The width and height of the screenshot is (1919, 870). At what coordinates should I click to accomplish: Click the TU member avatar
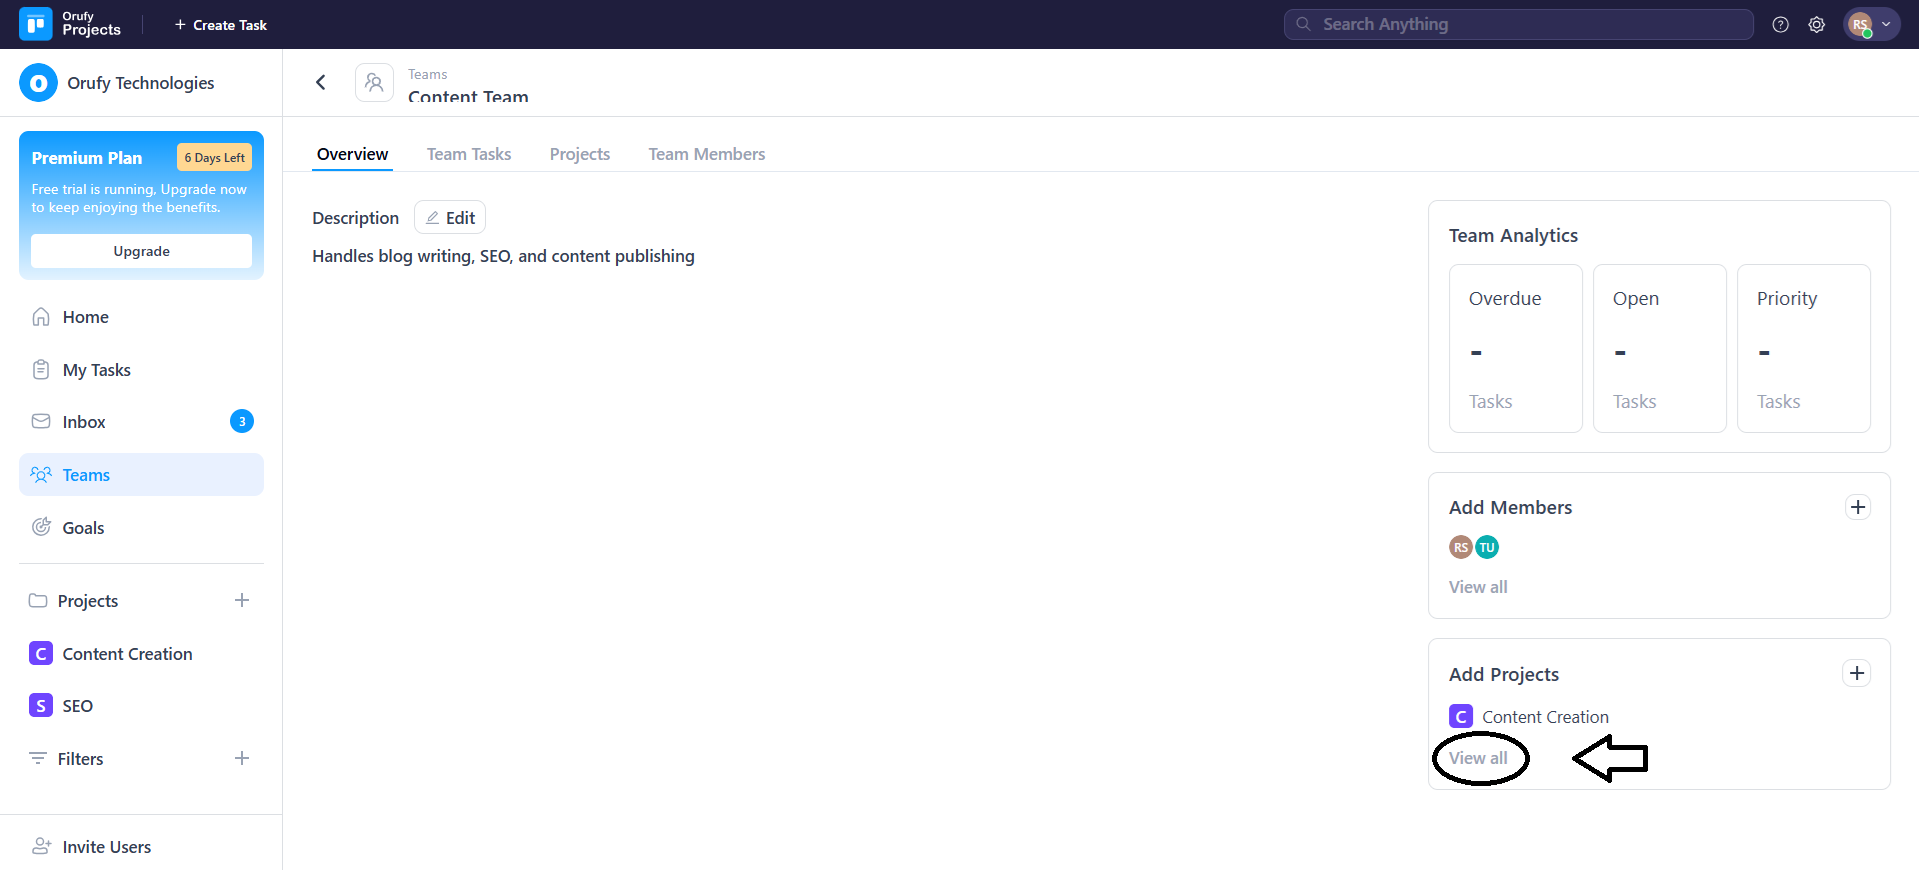(x=1487, y=547)
